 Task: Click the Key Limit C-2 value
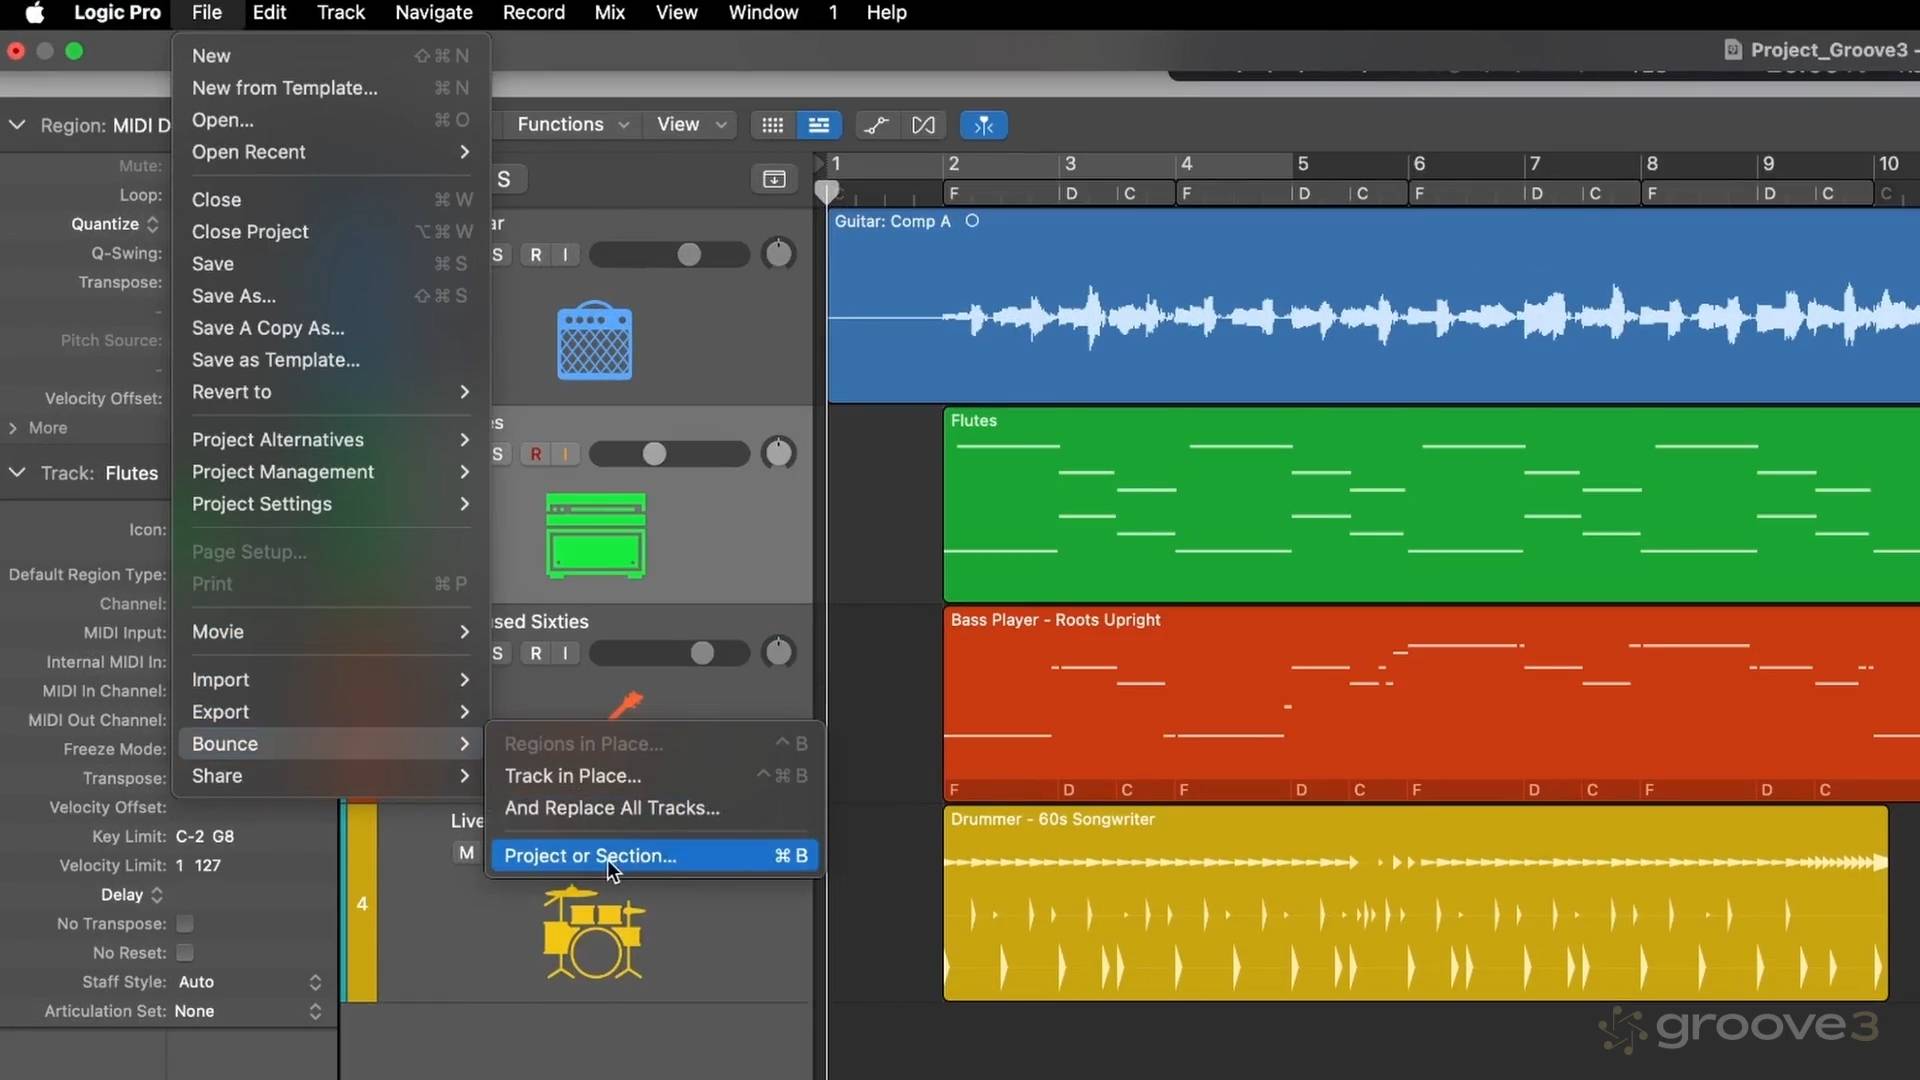coord(190,836)
